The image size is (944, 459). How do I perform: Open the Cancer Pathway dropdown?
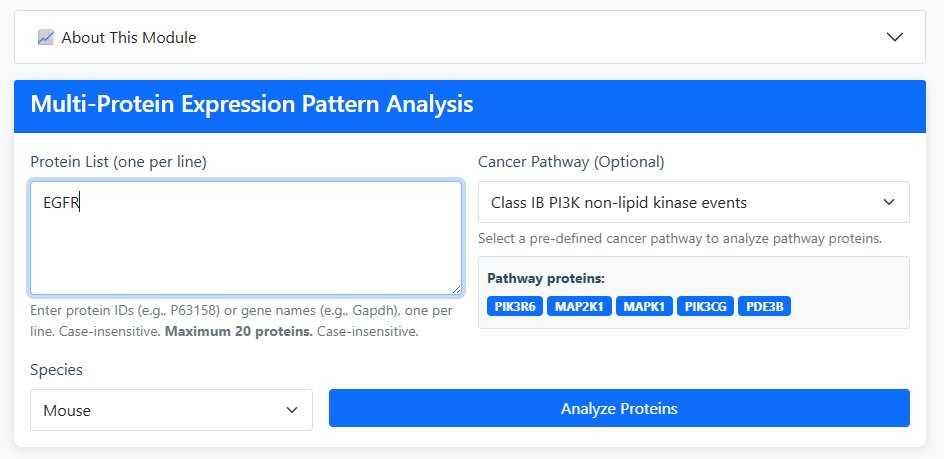[x=694, y=202]
